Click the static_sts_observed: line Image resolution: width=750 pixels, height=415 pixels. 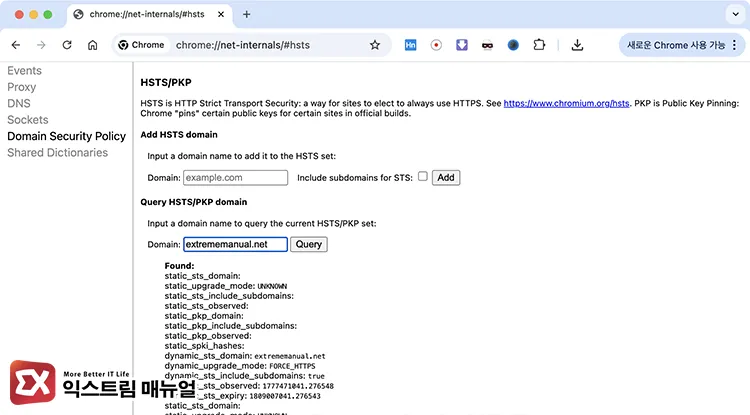pyautogui.click(x=206, y=306)
